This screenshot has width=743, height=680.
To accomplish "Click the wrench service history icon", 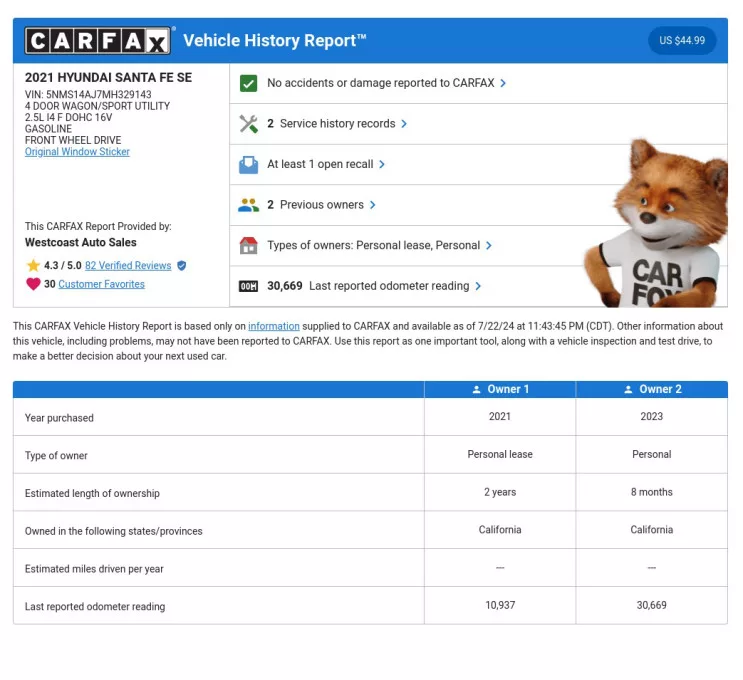I will point(249,124).
